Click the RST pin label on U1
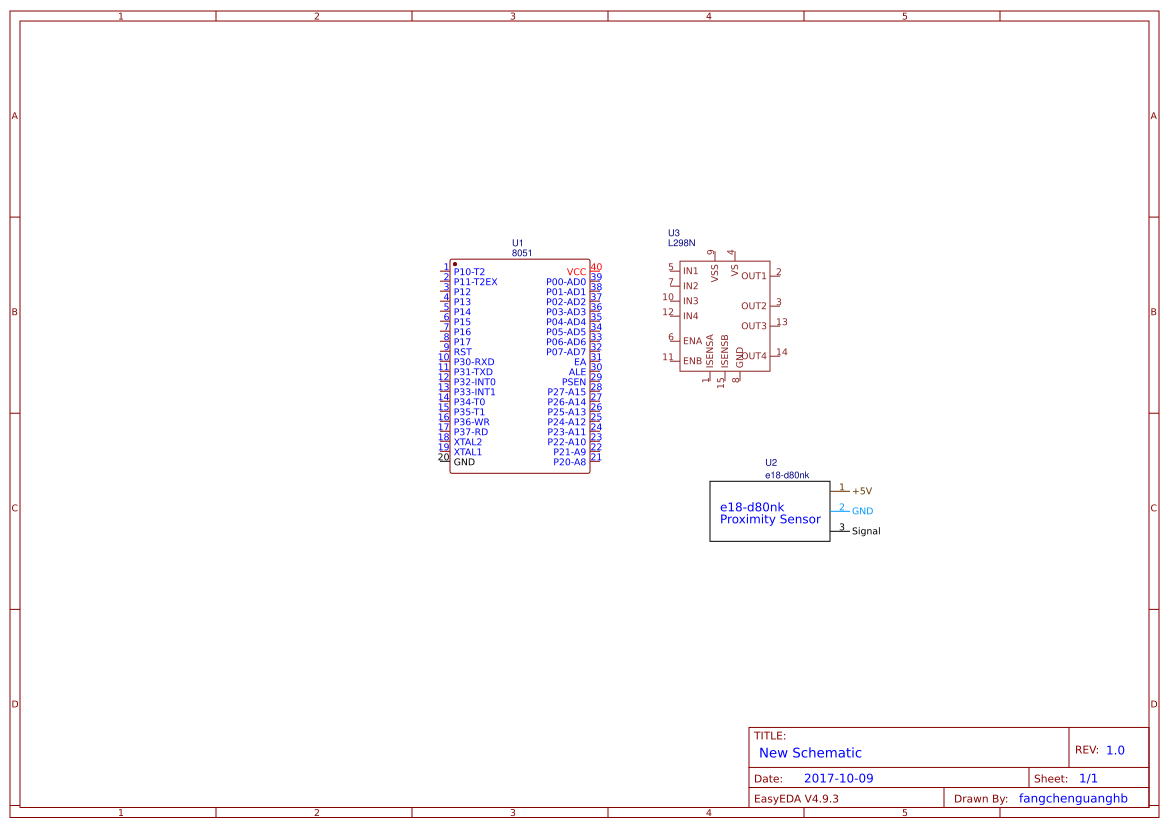1169x828 pixels. coord(465,351)
